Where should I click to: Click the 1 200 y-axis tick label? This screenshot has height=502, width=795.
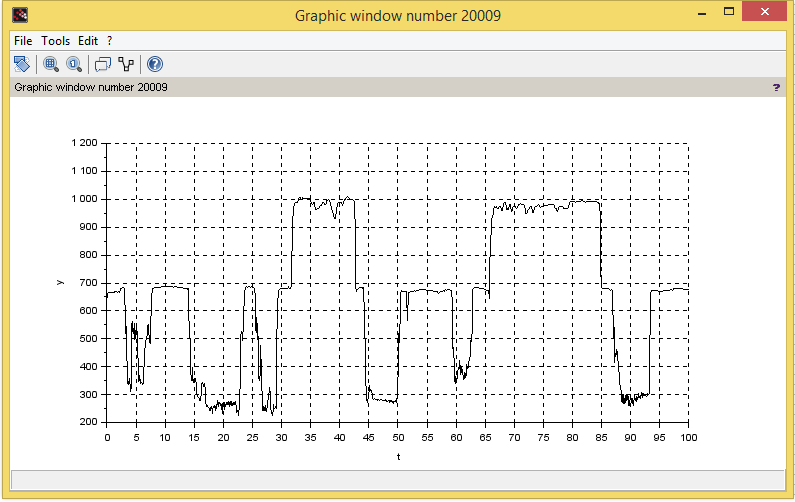tap(85, 143)
